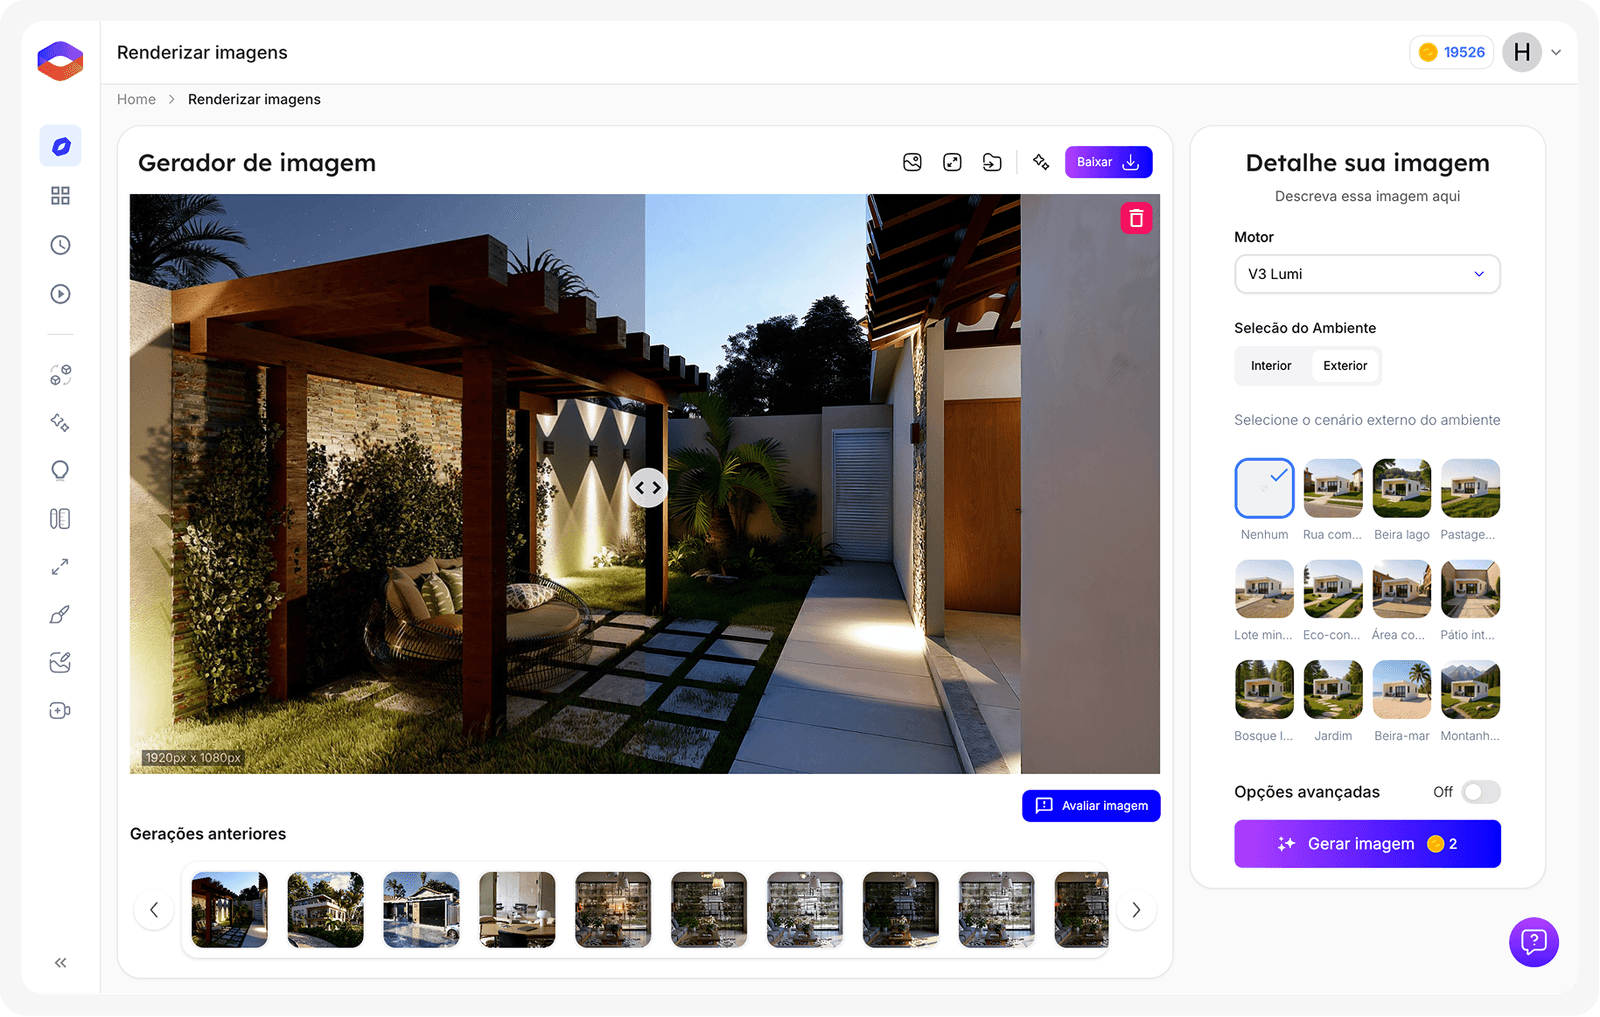Go to Home via breadcrumb
Screen dimensions: 1600x1017
(136, 99)
